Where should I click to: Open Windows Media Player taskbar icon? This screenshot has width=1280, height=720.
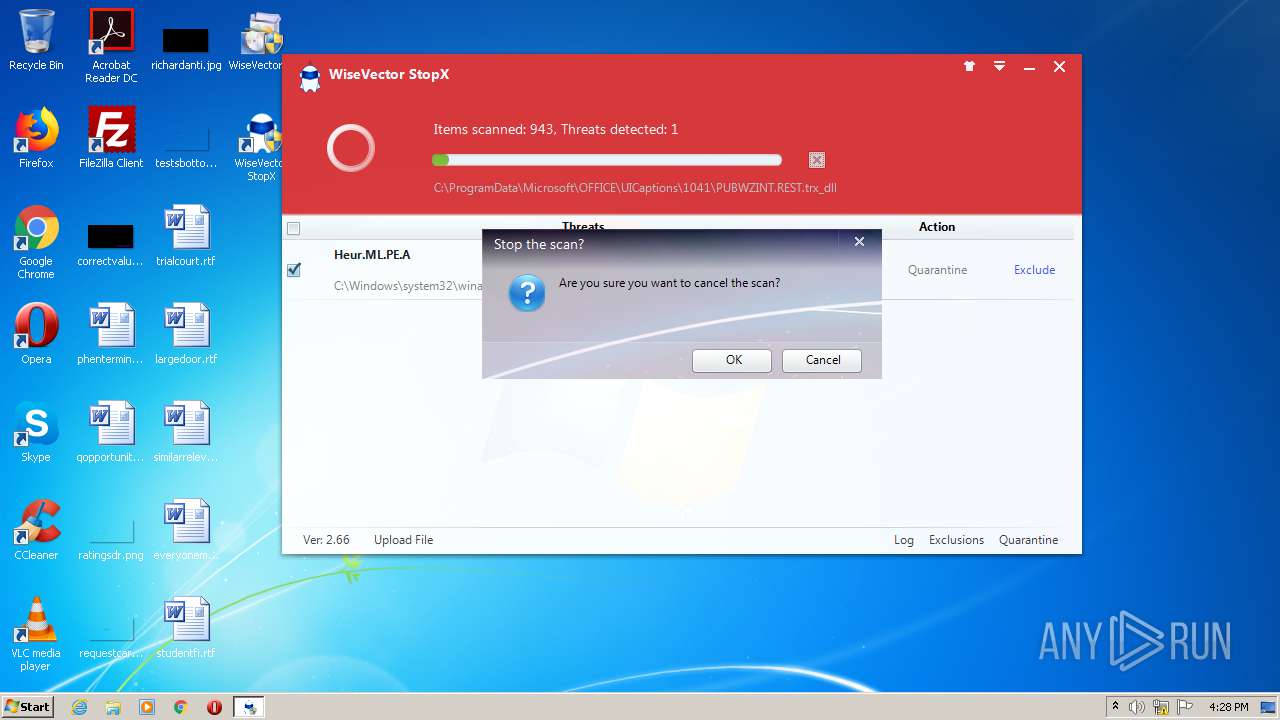click(147, 707)
